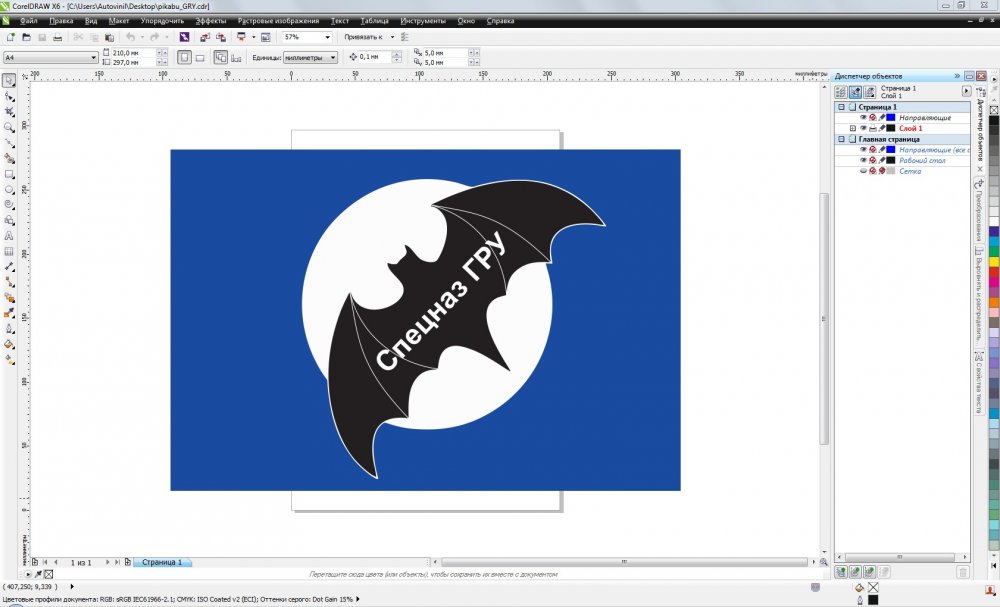
Task: Toggle visibility eye of Слой 1
Action: pos(863,128)
